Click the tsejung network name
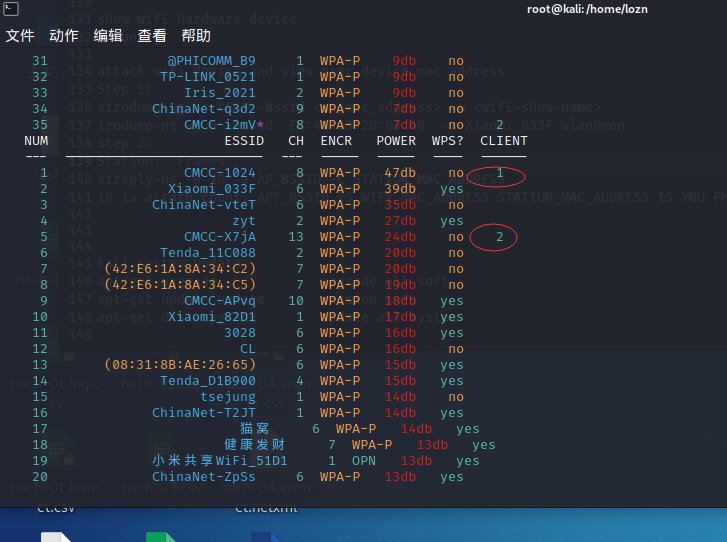 (x=228, y=397)
